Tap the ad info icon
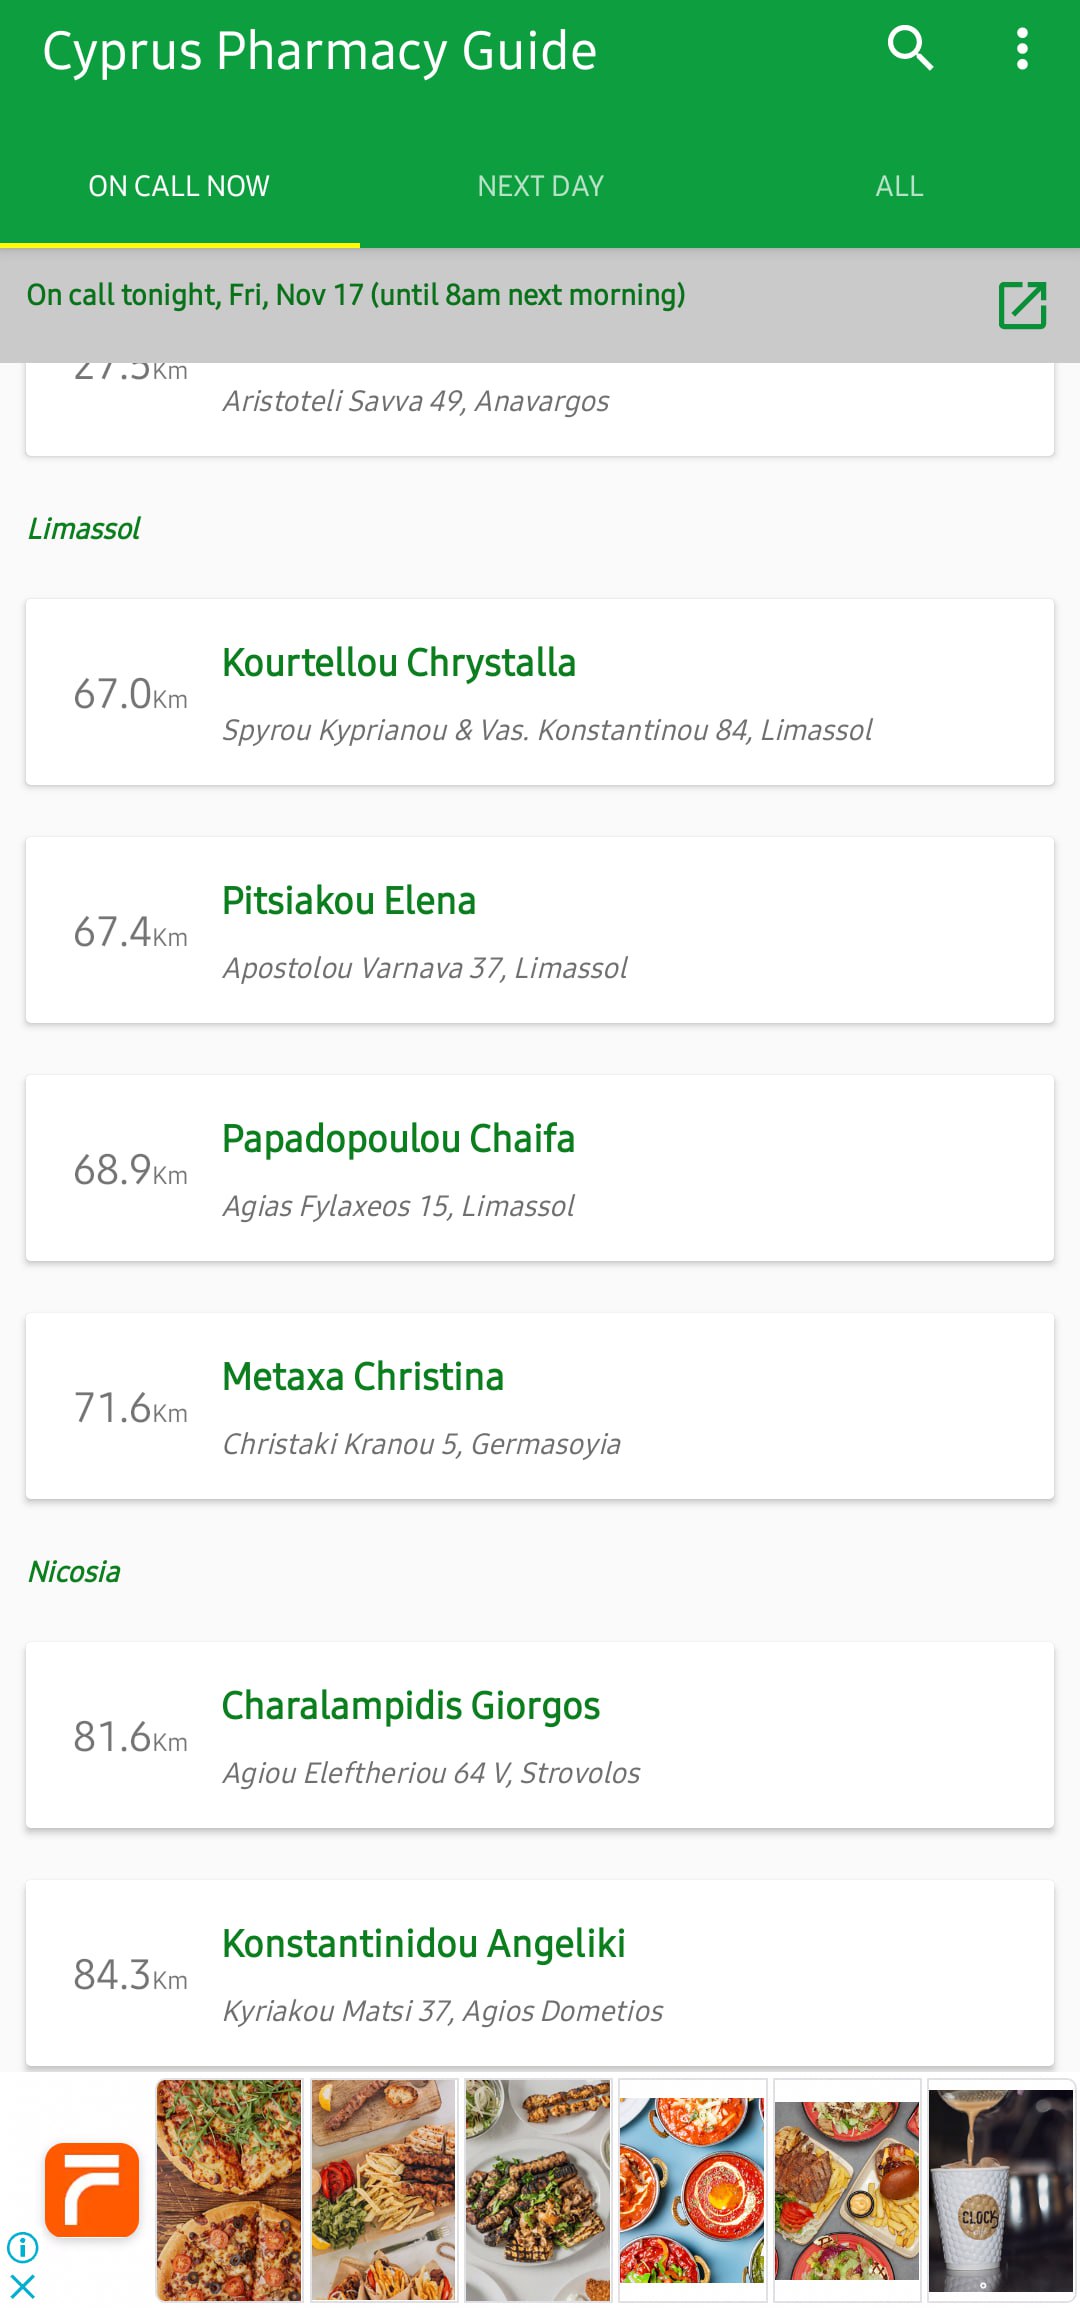The height and width of the screenshot is (2308, 1080). click(22, 2247)
